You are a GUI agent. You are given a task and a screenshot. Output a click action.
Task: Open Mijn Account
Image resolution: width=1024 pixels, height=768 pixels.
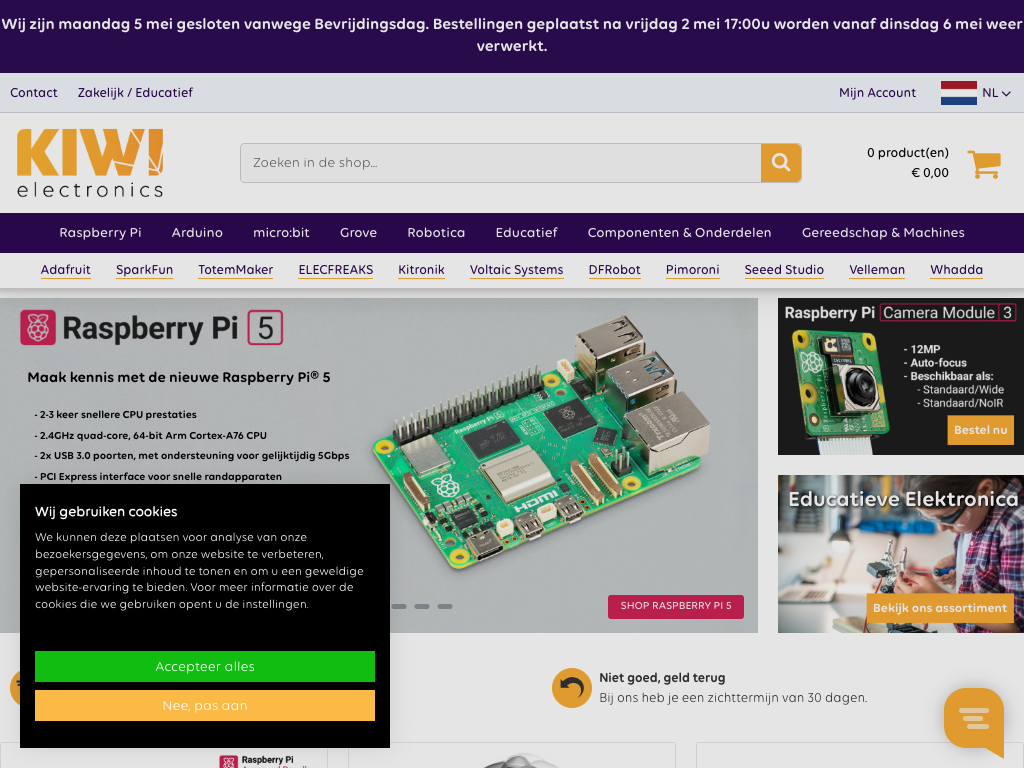pyautogui.click(x=877, y=93)
